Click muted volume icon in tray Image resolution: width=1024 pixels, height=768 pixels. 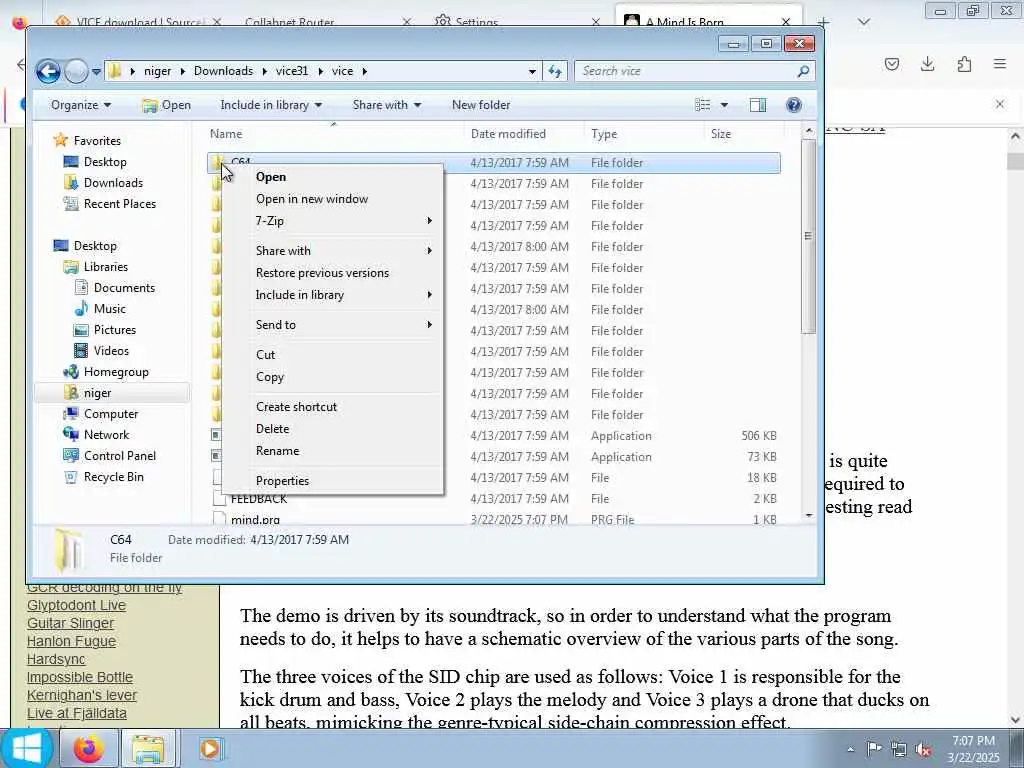(x=923, y=750)
